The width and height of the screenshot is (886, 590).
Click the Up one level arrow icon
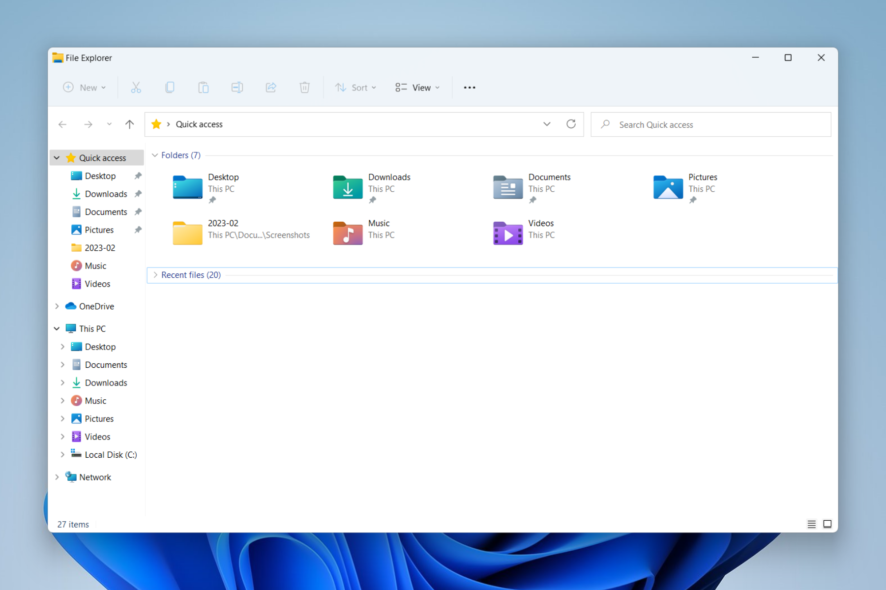129,124
